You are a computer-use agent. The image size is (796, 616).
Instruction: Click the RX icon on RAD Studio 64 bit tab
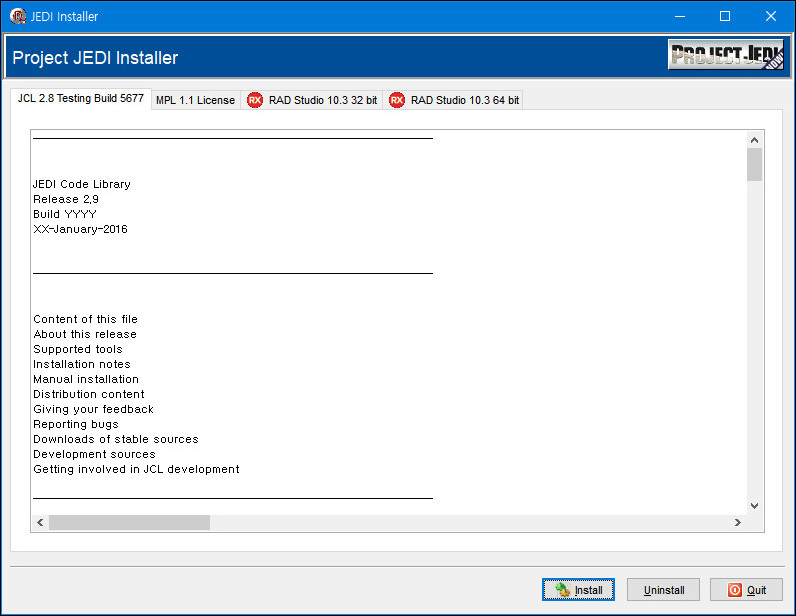tap(397, 100)
